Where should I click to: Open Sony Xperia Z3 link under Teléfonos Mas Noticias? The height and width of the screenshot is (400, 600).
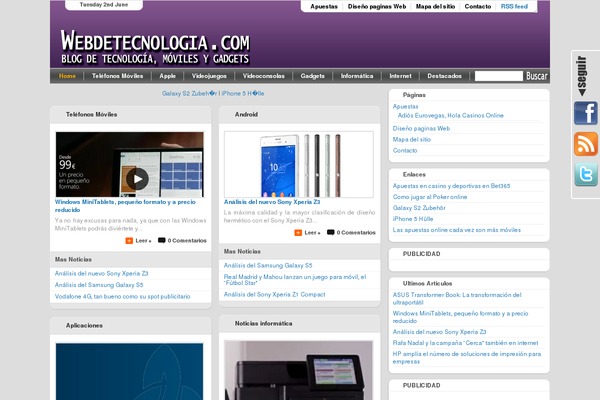pyautogui.click(x=101, y=273)
